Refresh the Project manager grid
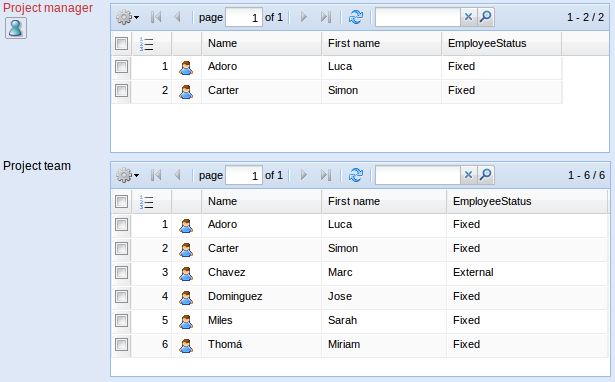The image size is (615, 382). [356, 17]
